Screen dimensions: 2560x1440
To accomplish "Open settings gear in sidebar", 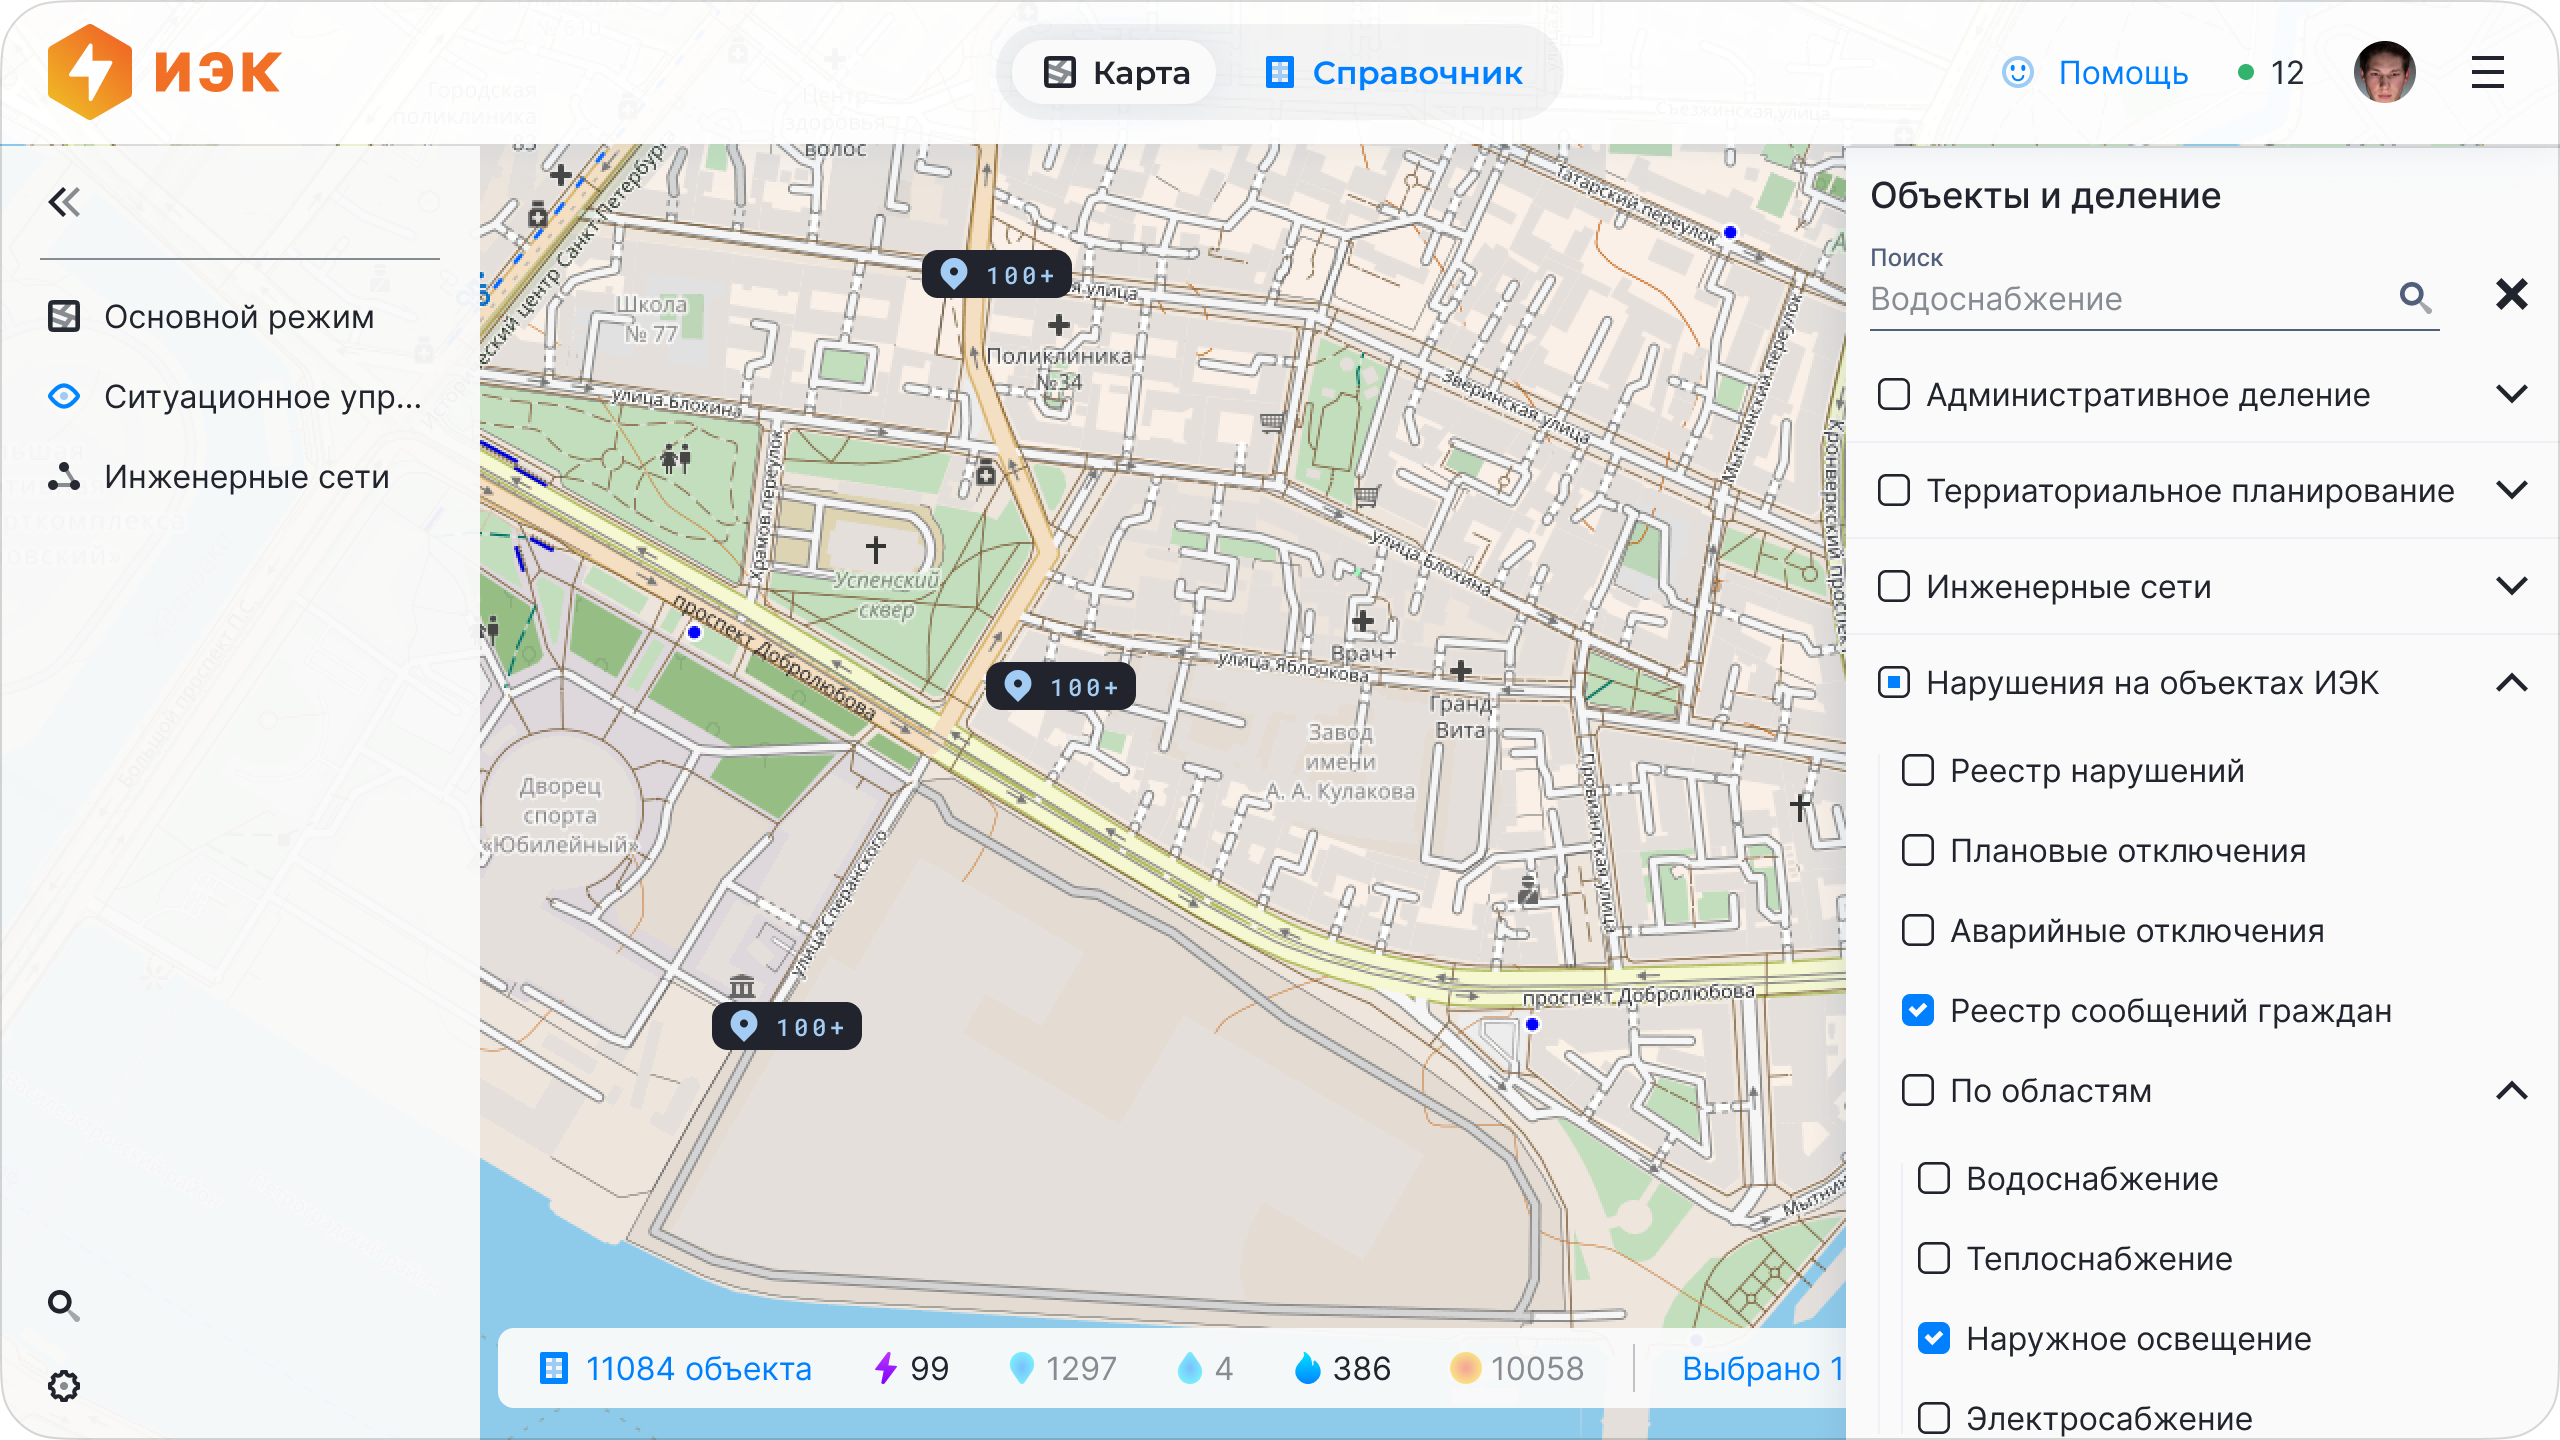I will pyautogui.click(x=63, y=1386).
